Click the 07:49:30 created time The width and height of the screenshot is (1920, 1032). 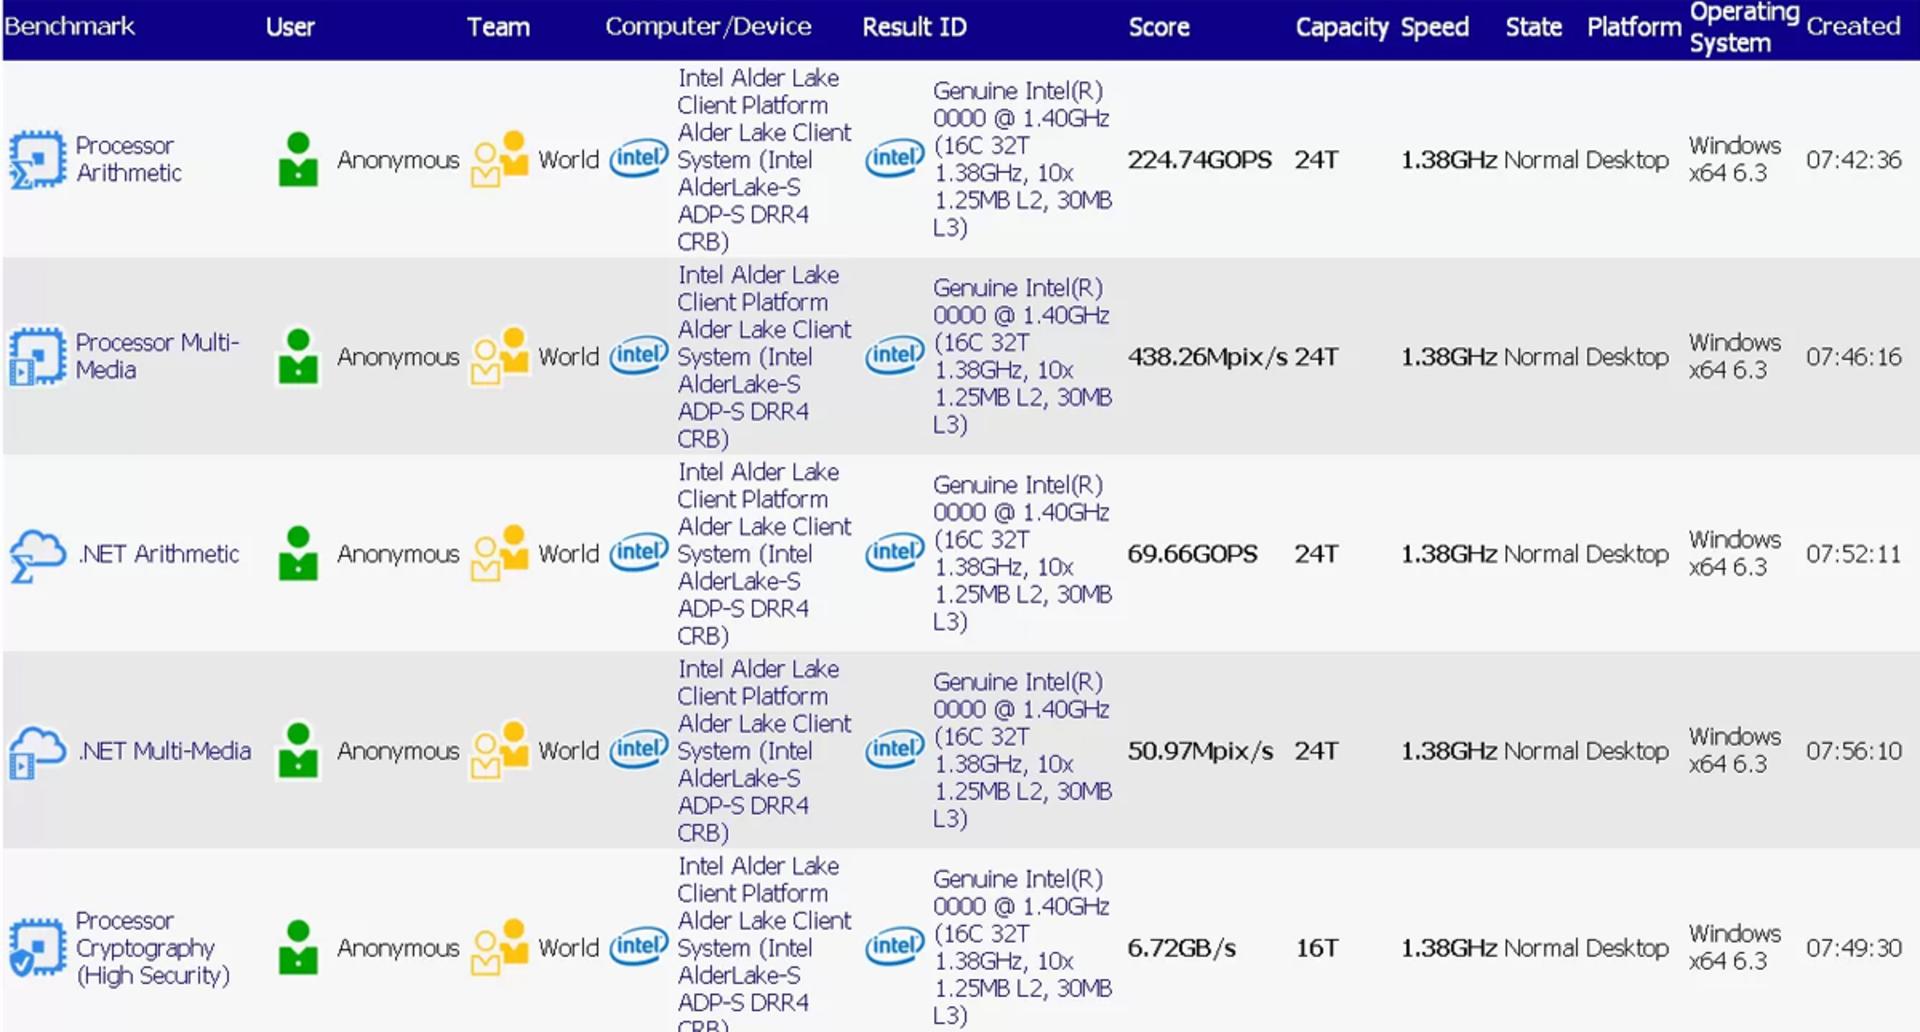[1853, 948]
